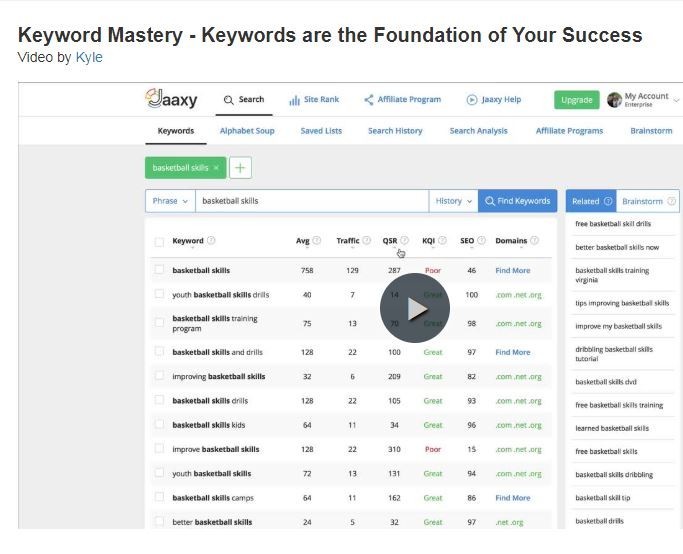Image resolution: width=683 pixels, height=554 pixels.
Task: Check the improving basketball skills row
Action: [x=159, y=375]
